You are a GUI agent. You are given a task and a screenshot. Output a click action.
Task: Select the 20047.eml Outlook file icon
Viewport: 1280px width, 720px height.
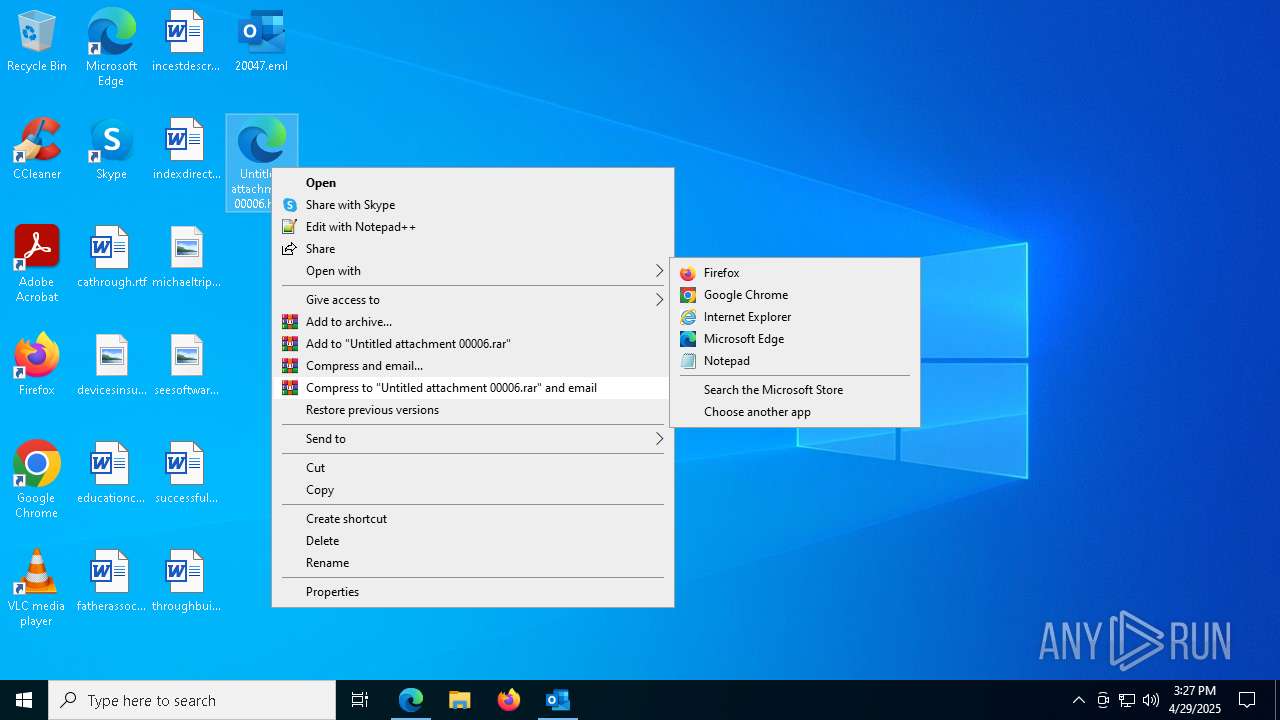tap(261, 42)
